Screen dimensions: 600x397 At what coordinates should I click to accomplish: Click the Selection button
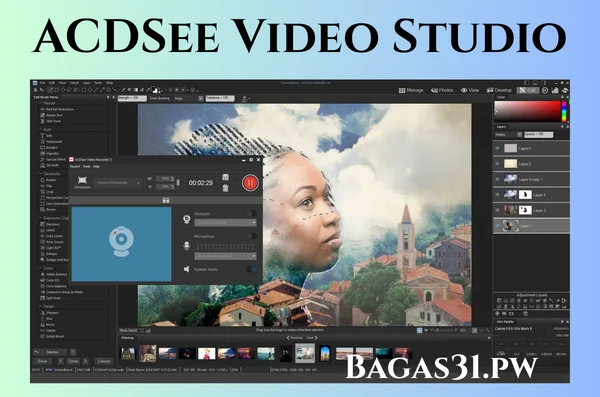coord(51,352)
